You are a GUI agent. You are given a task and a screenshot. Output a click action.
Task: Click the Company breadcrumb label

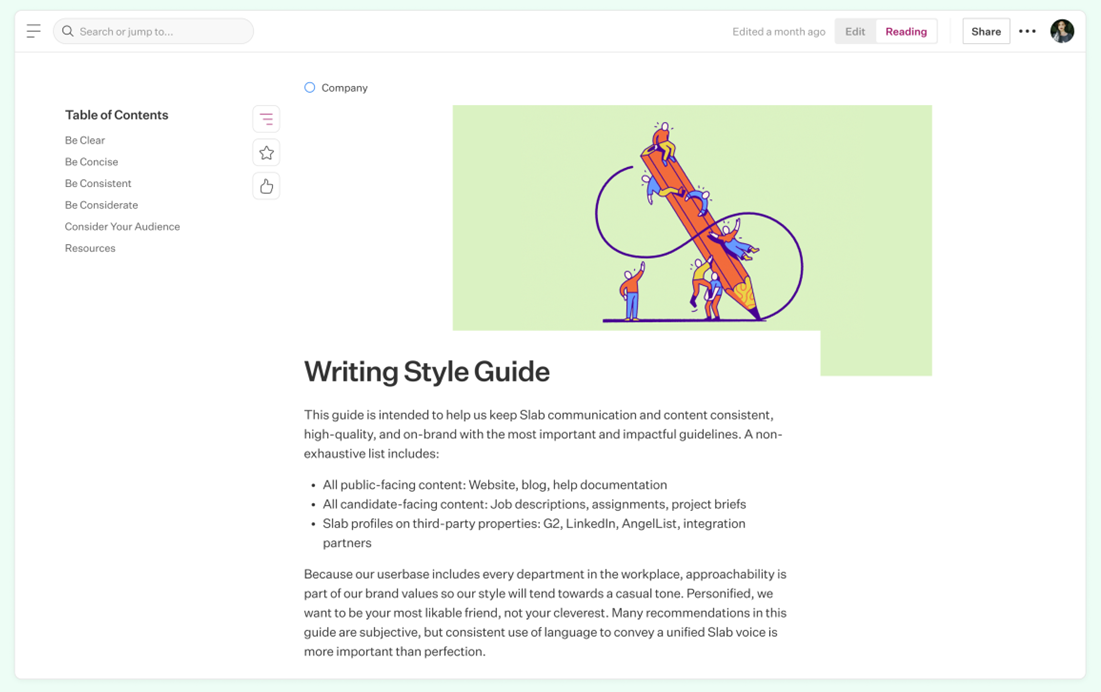click(344, 87)
